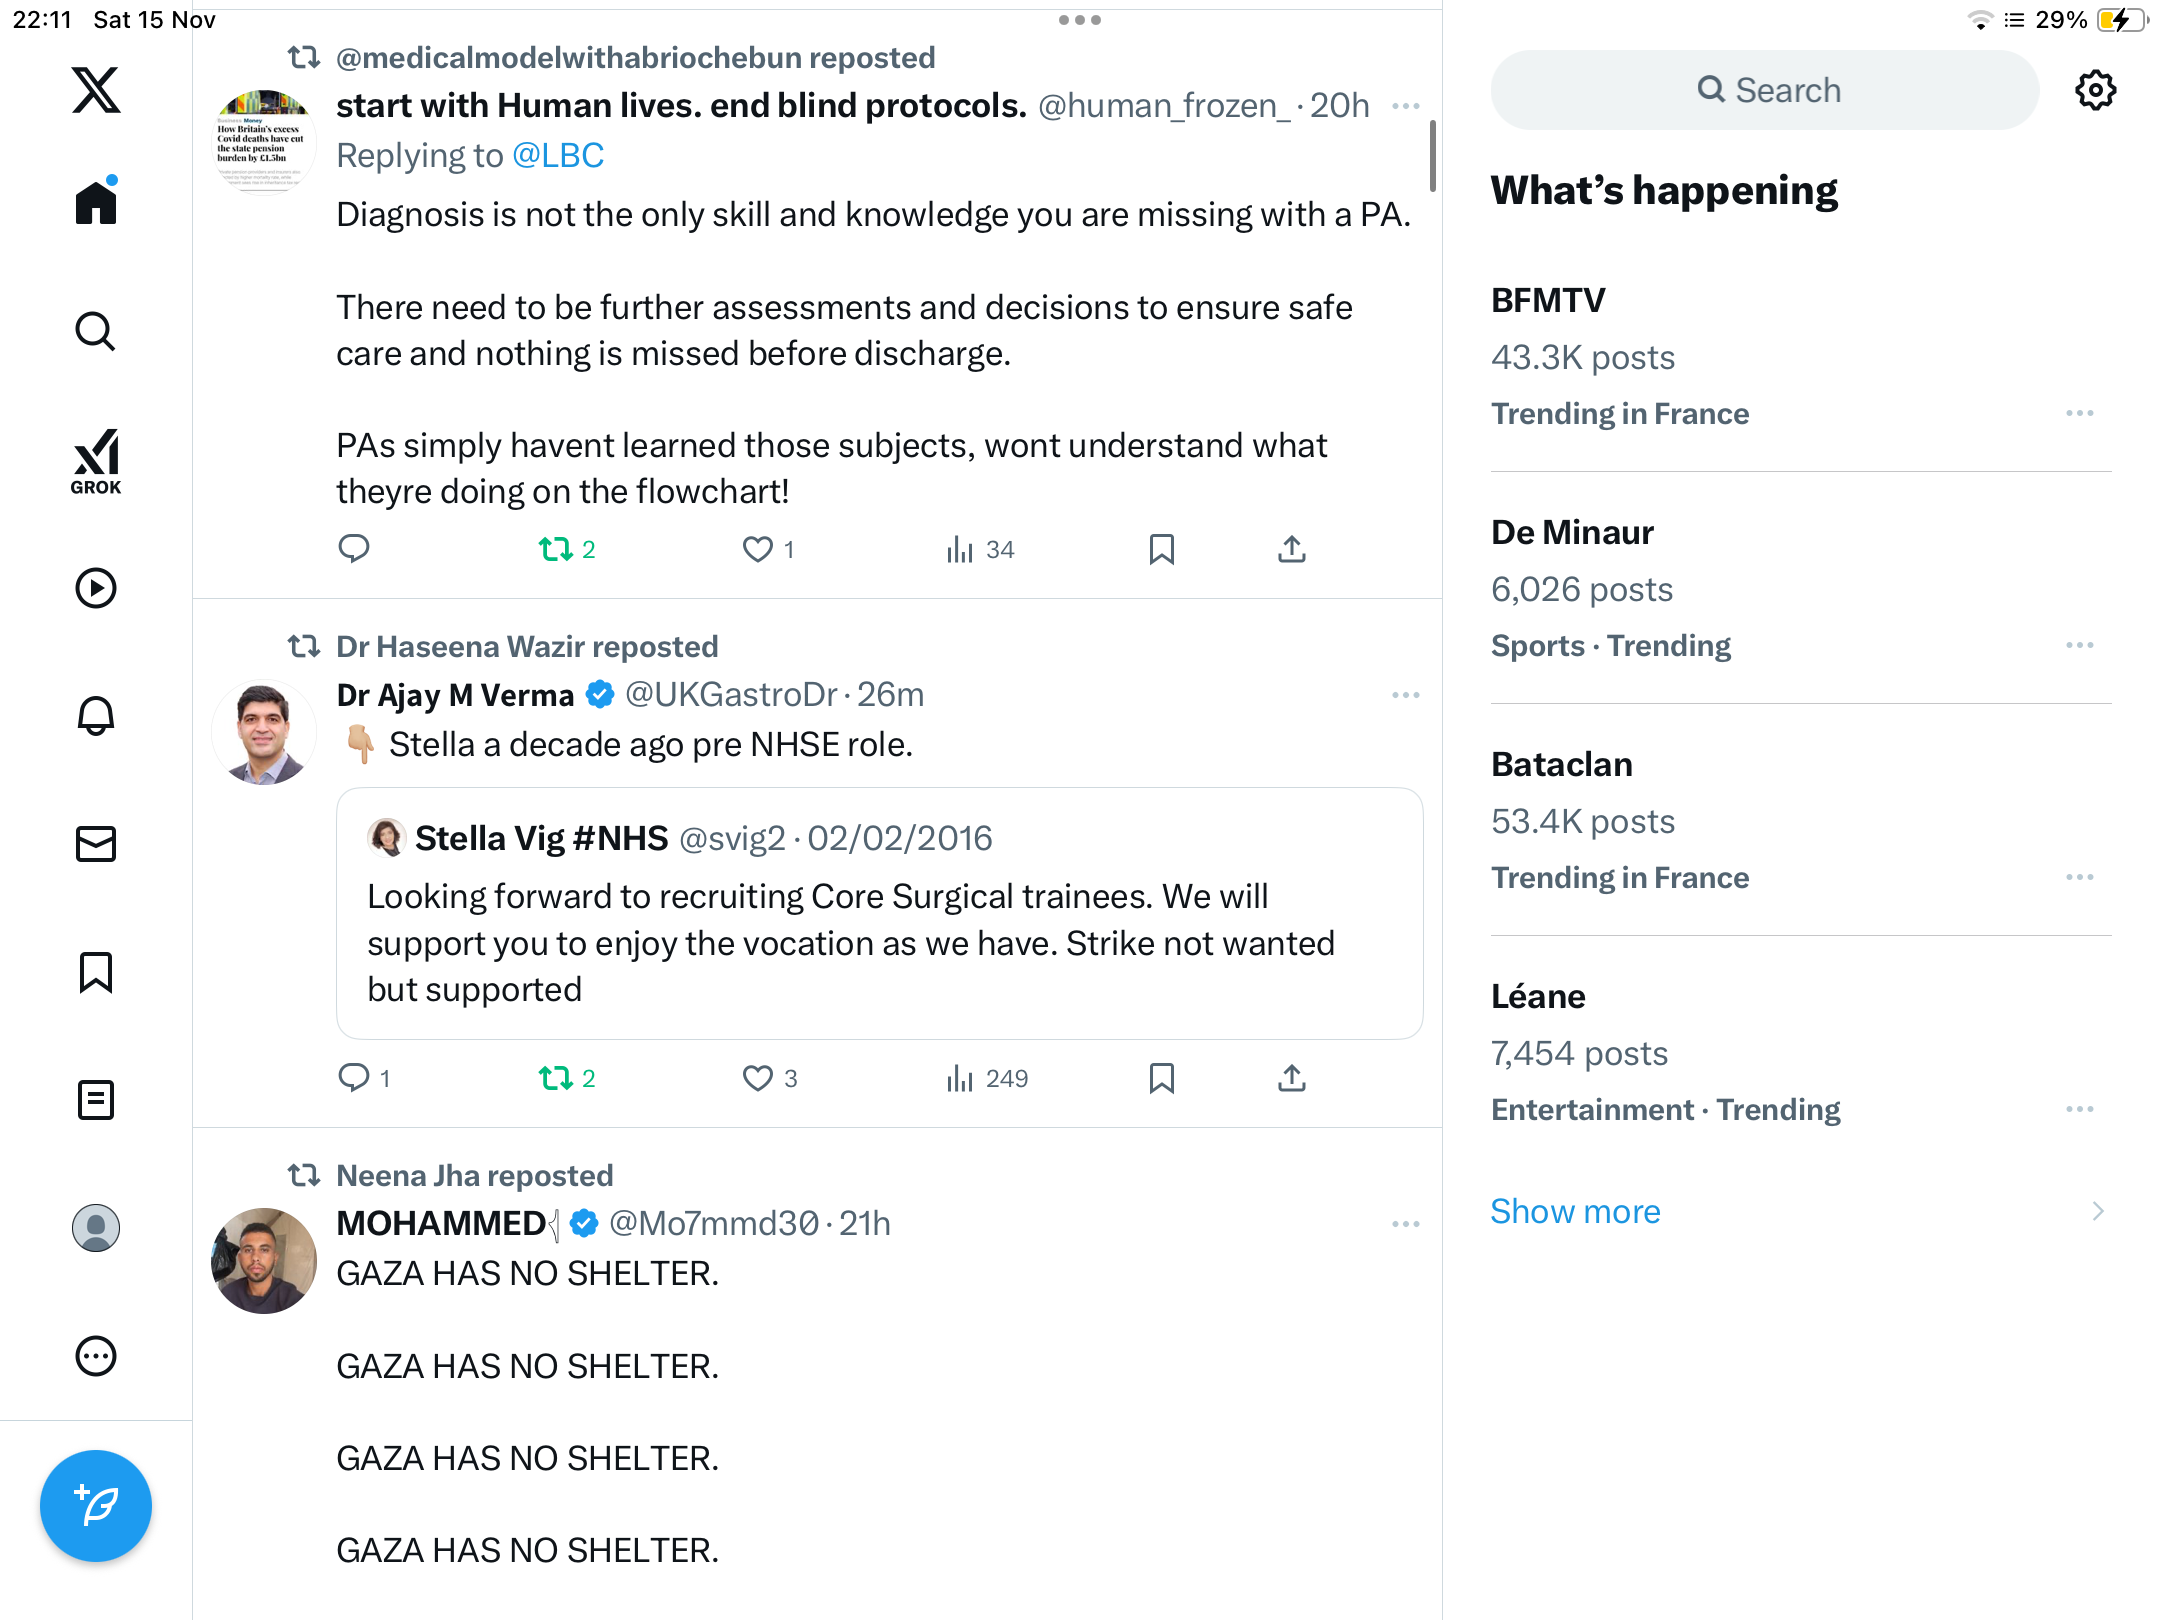This screenshot has height=1620, width=2160.
Task: Share Dr Ajay M Verma's post
Action: [1291, 1078]
